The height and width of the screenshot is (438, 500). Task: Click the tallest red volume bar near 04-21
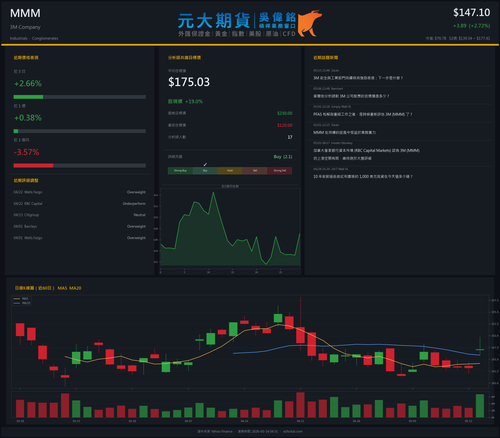click(x=300, y=405)
